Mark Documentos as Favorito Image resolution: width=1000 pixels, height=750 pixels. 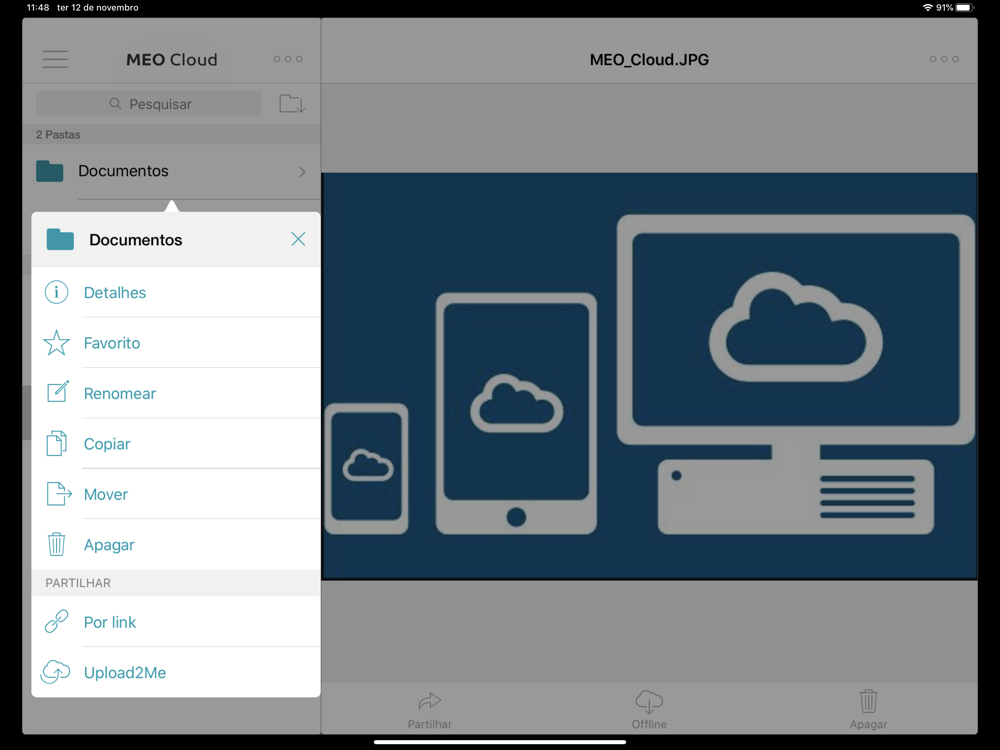pyautogui.click(x=112, y=343)
